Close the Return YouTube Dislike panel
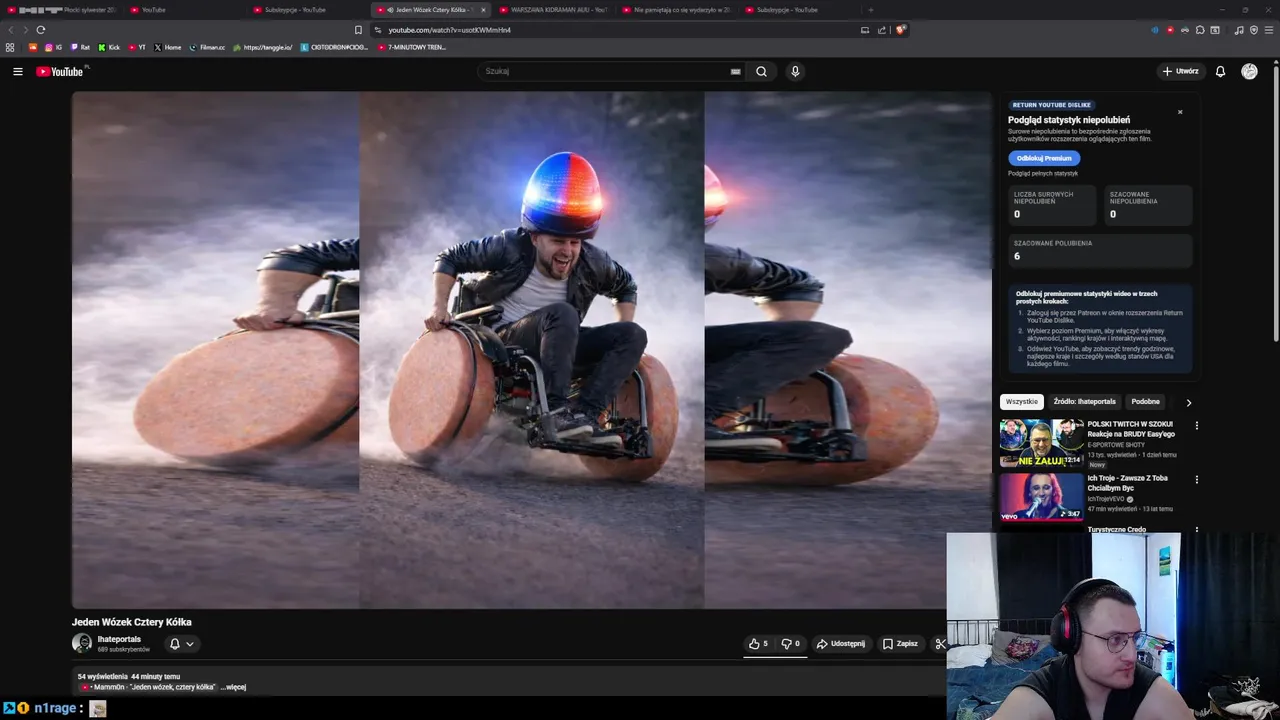Image resolution: width=1280 pixels, height=720 pixels. [x=1180, y=112]
